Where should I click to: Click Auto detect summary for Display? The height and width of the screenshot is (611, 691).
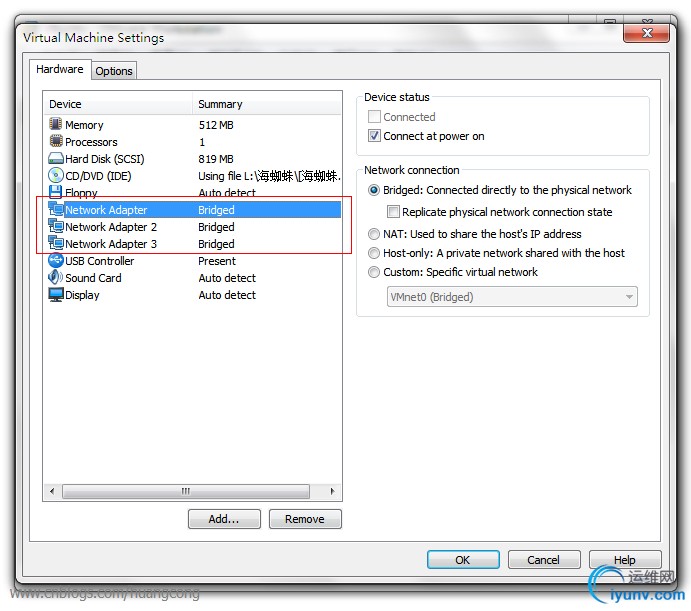tap(227, 295)
